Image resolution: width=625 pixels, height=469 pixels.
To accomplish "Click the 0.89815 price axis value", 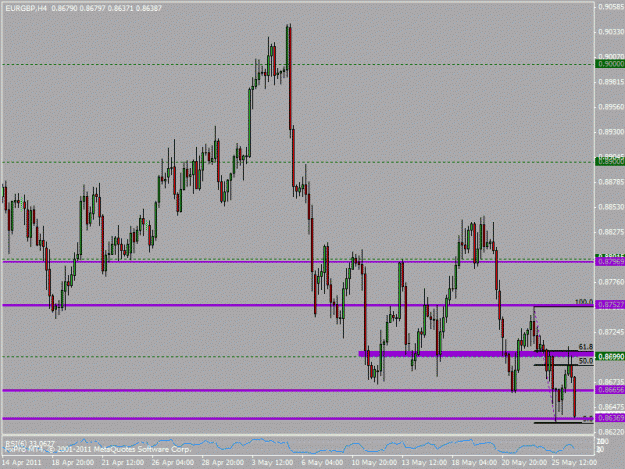I will pos(611,82).
